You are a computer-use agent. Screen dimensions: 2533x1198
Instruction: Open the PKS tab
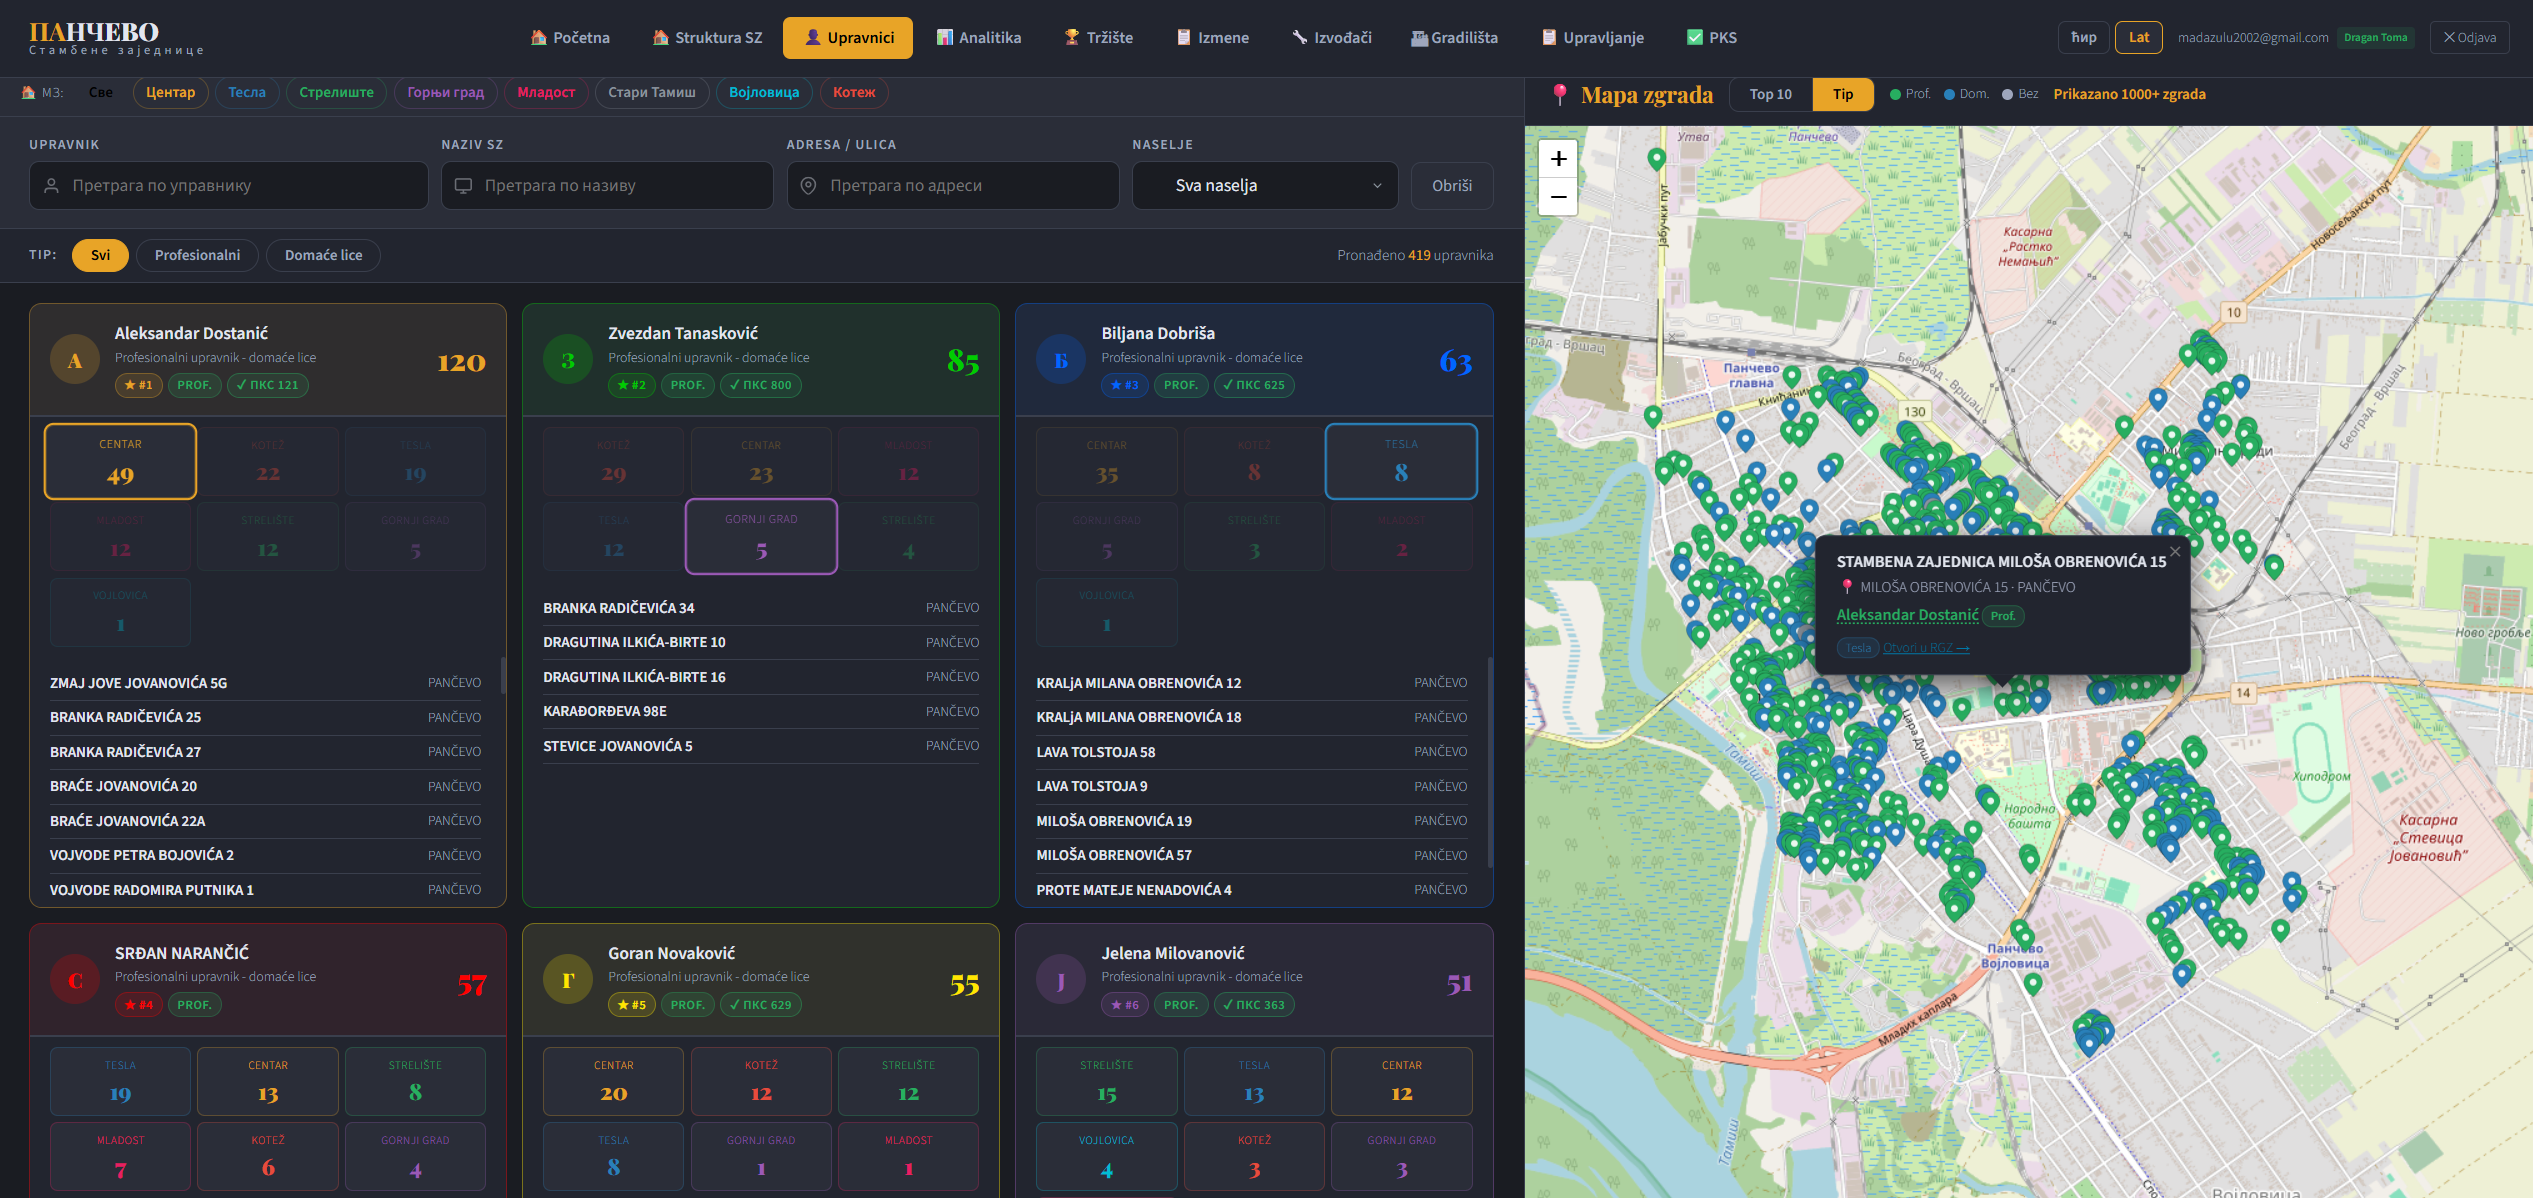pyautogui.click(x=1712, y=38)
